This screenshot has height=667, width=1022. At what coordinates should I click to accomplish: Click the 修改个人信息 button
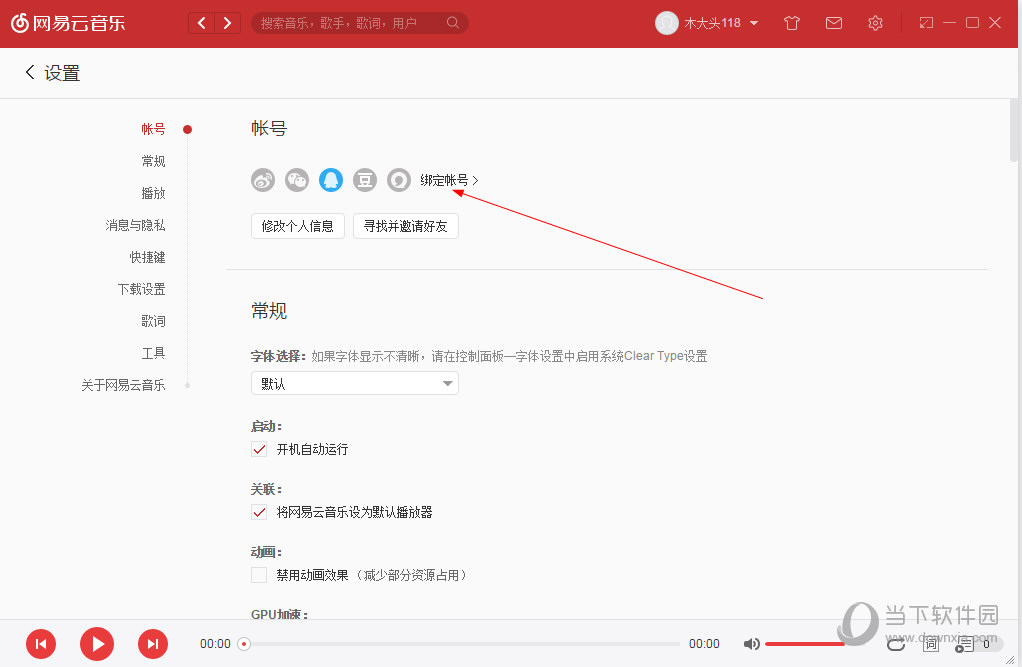coord(297,226)
